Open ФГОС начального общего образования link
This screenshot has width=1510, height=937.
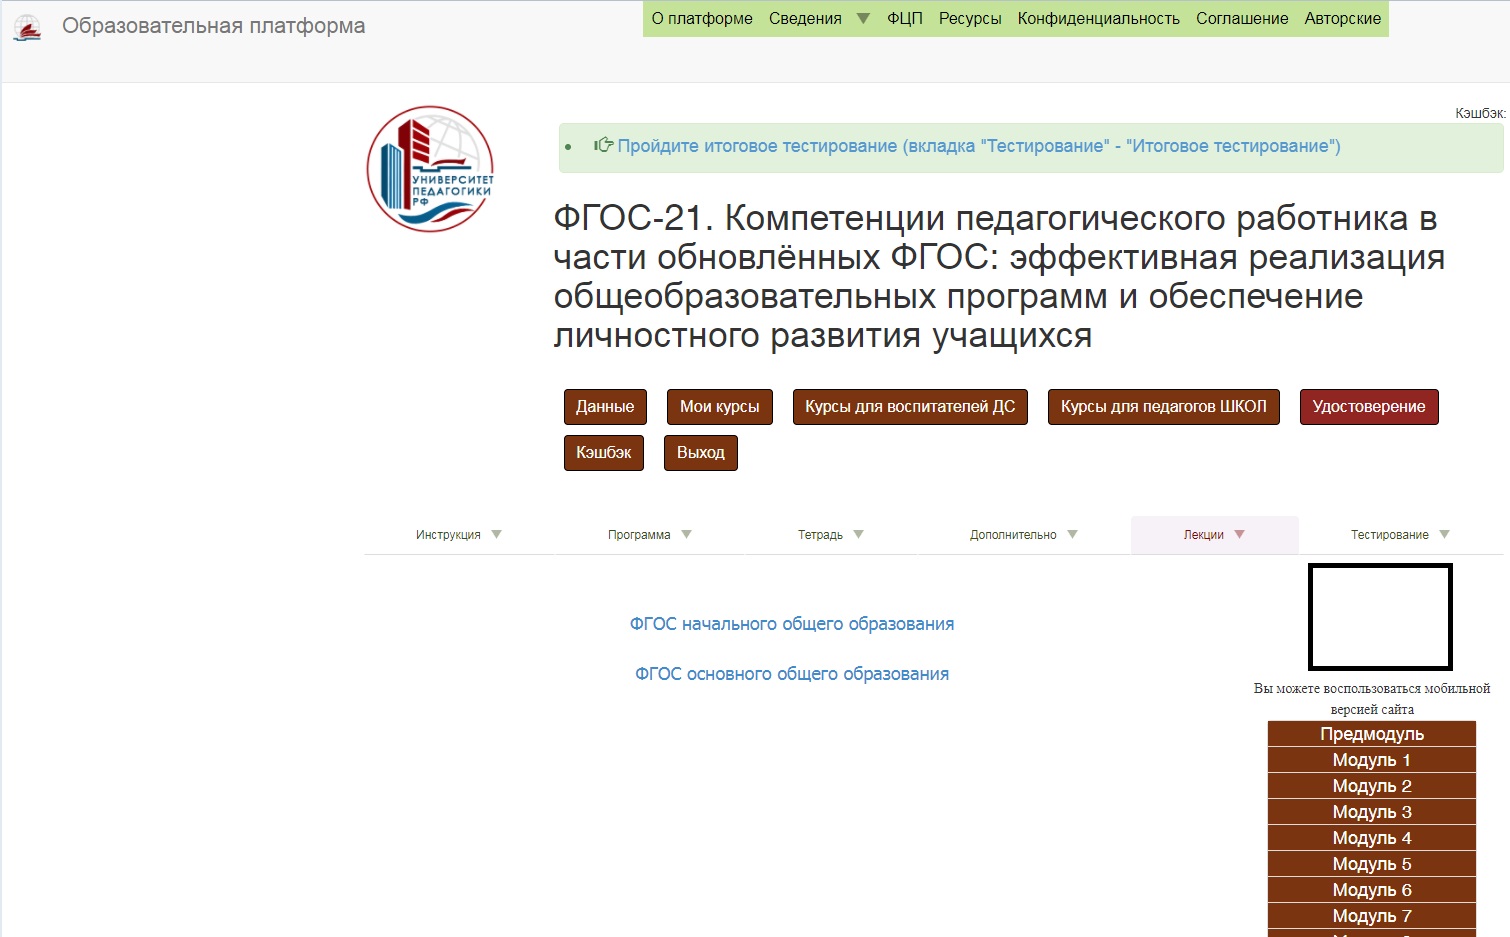(791, 624)
